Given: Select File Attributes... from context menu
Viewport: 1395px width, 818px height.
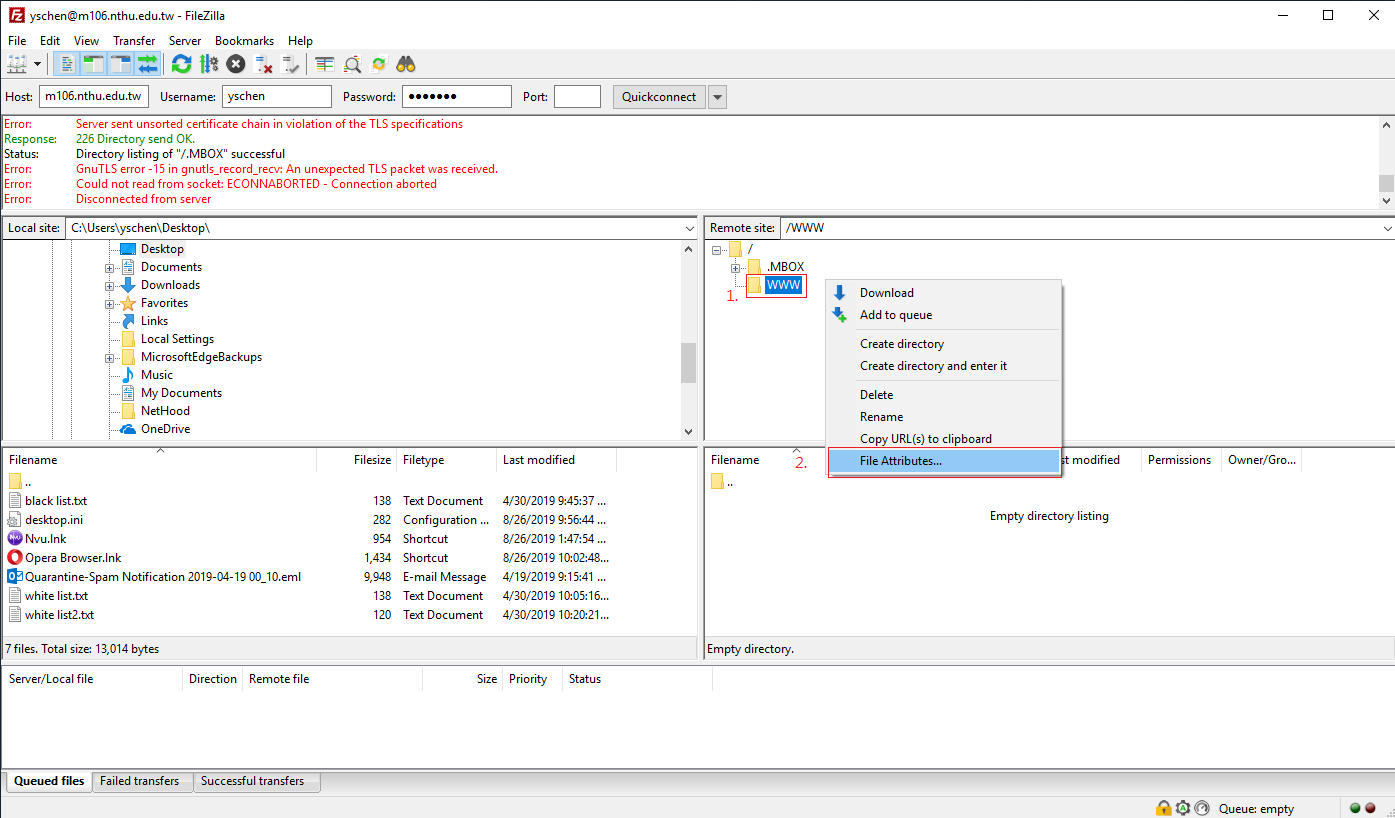Looking at the screenshot, I should (x=900, y=461).
